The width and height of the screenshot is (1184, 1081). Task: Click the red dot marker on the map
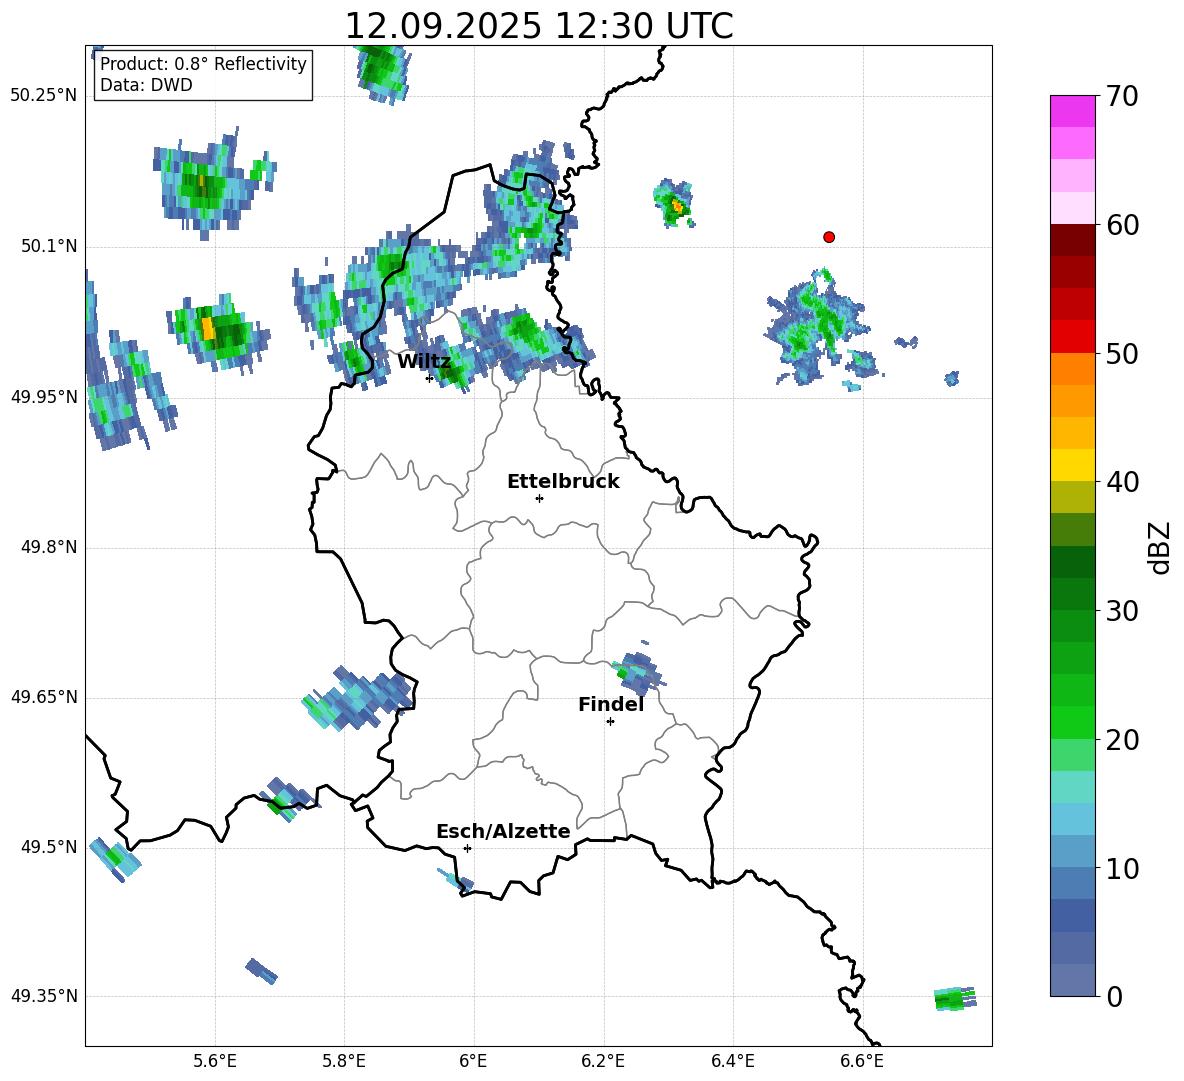point(828,237)
